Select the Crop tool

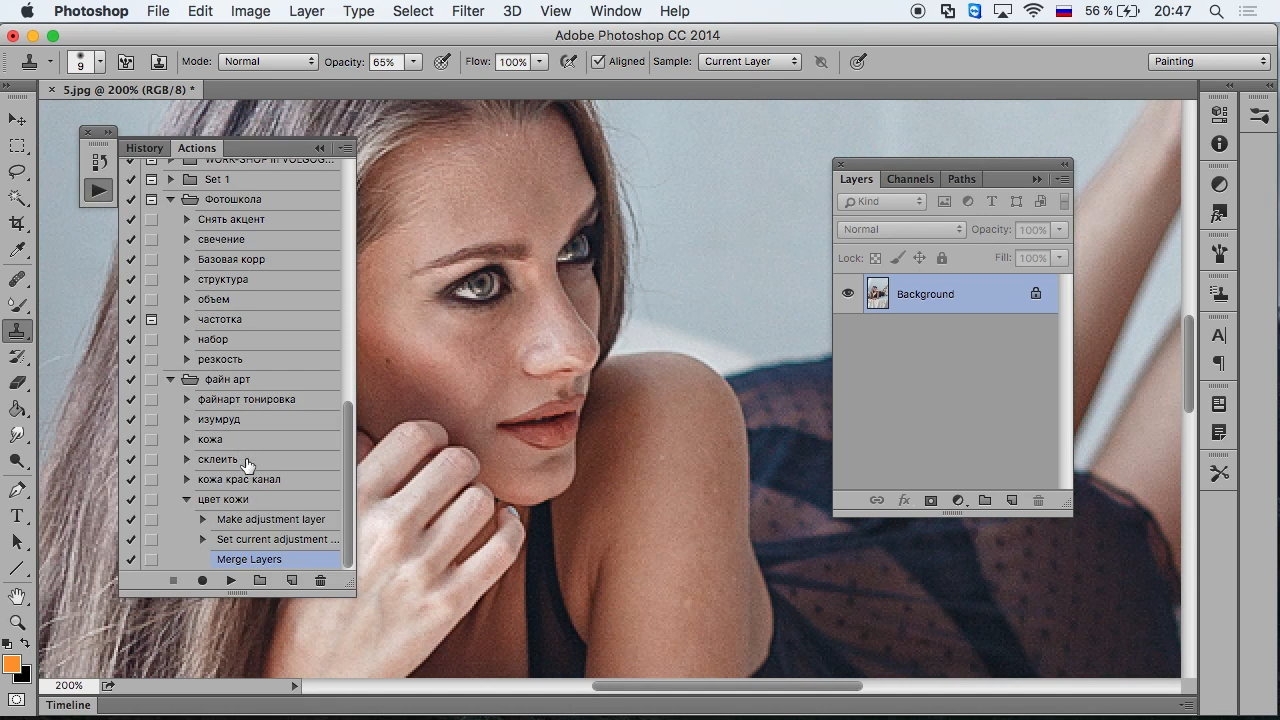[17, 224]
